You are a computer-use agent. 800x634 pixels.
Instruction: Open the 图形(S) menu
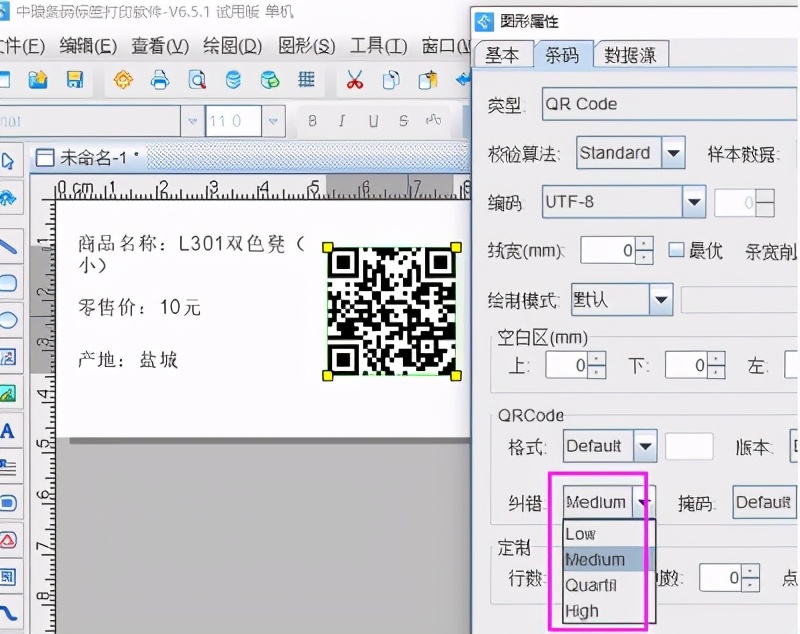307,46
